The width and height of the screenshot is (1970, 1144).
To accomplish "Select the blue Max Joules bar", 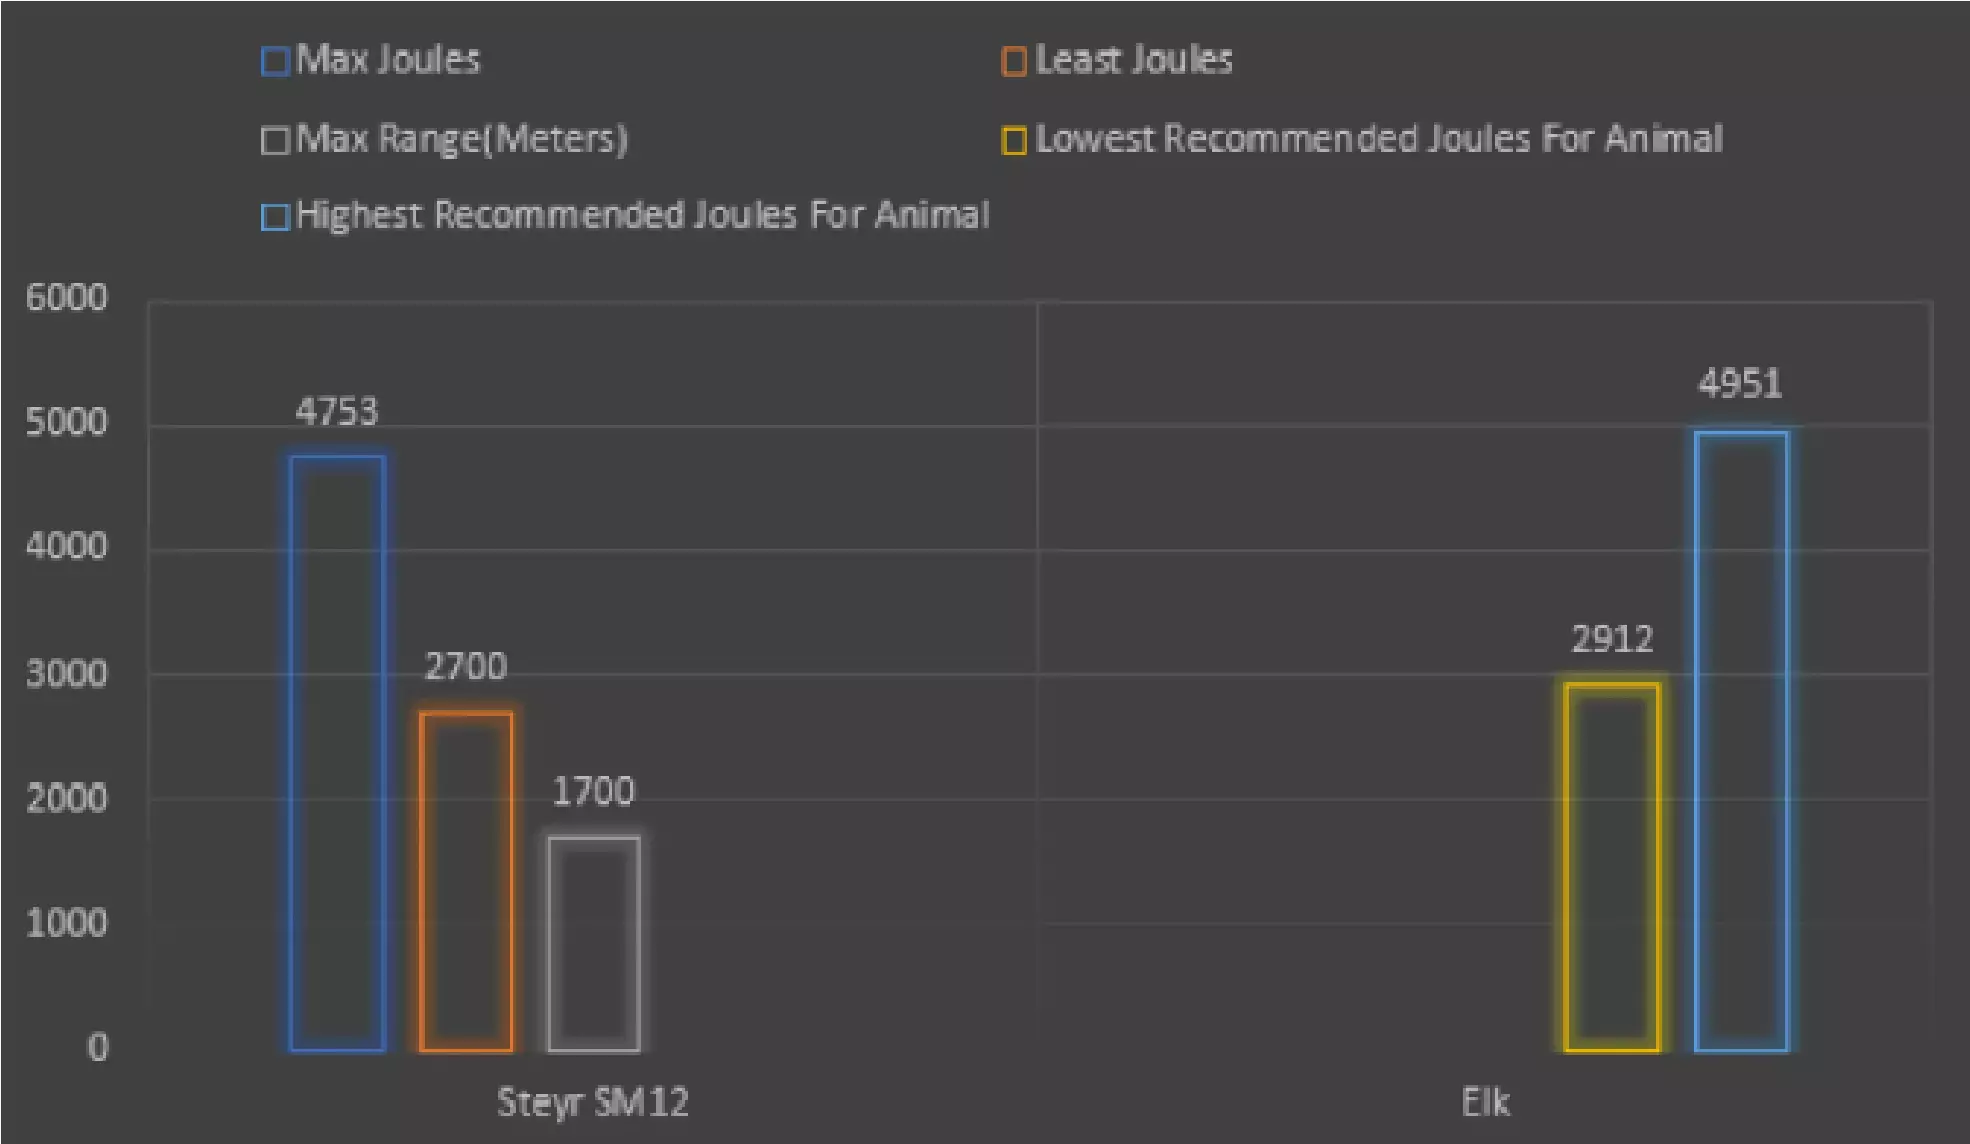I will point(338,753).
